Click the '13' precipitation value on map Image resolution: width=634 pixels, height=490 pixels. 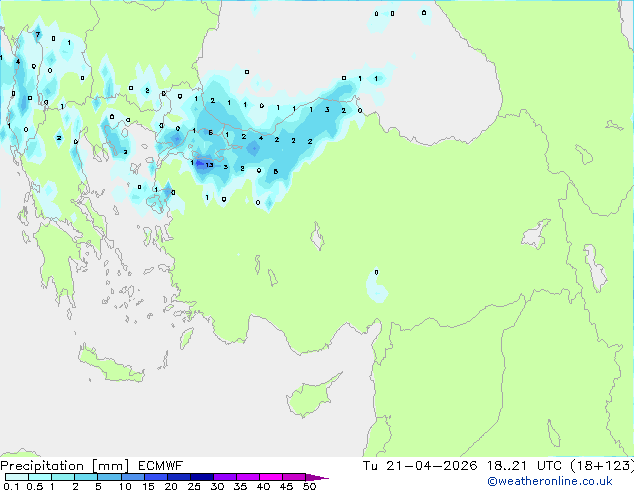[x=209, y=165]
